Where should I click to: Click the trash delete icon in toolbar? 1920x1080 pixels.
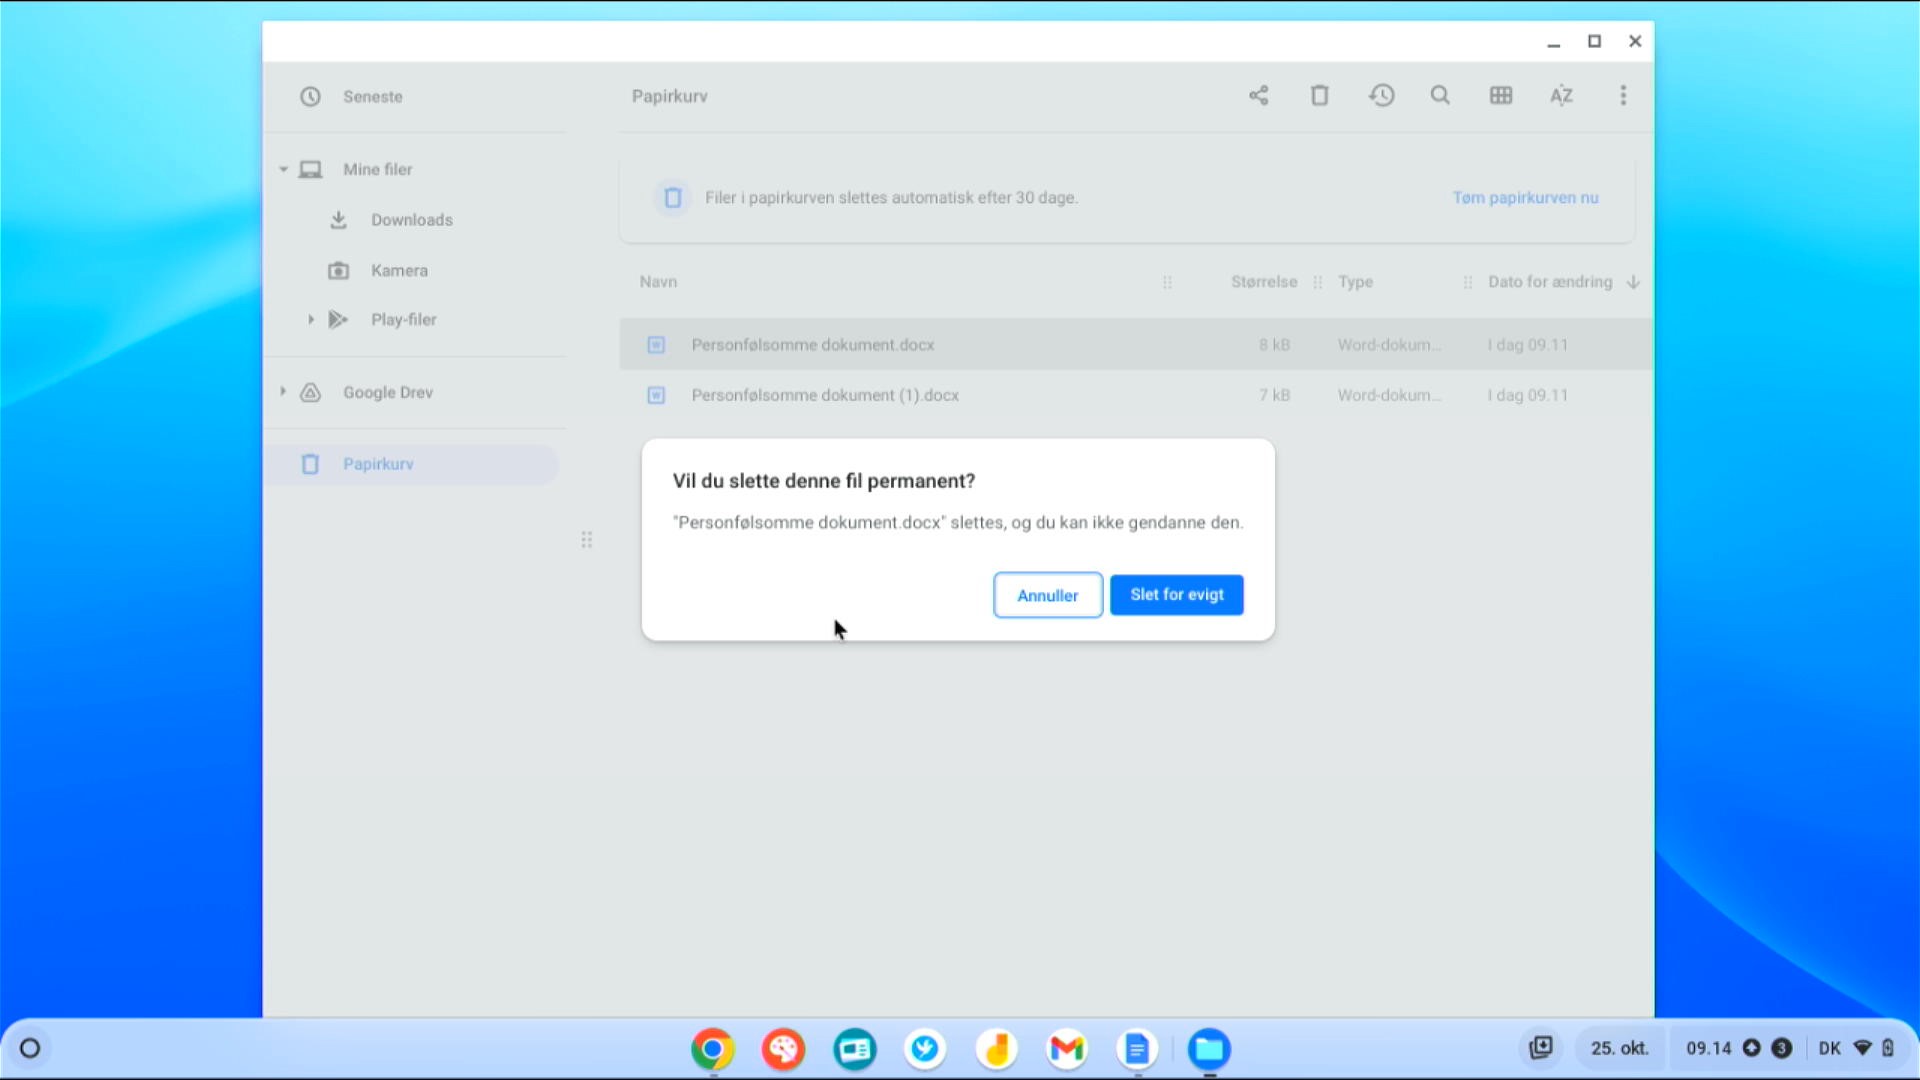(1319, 95)
